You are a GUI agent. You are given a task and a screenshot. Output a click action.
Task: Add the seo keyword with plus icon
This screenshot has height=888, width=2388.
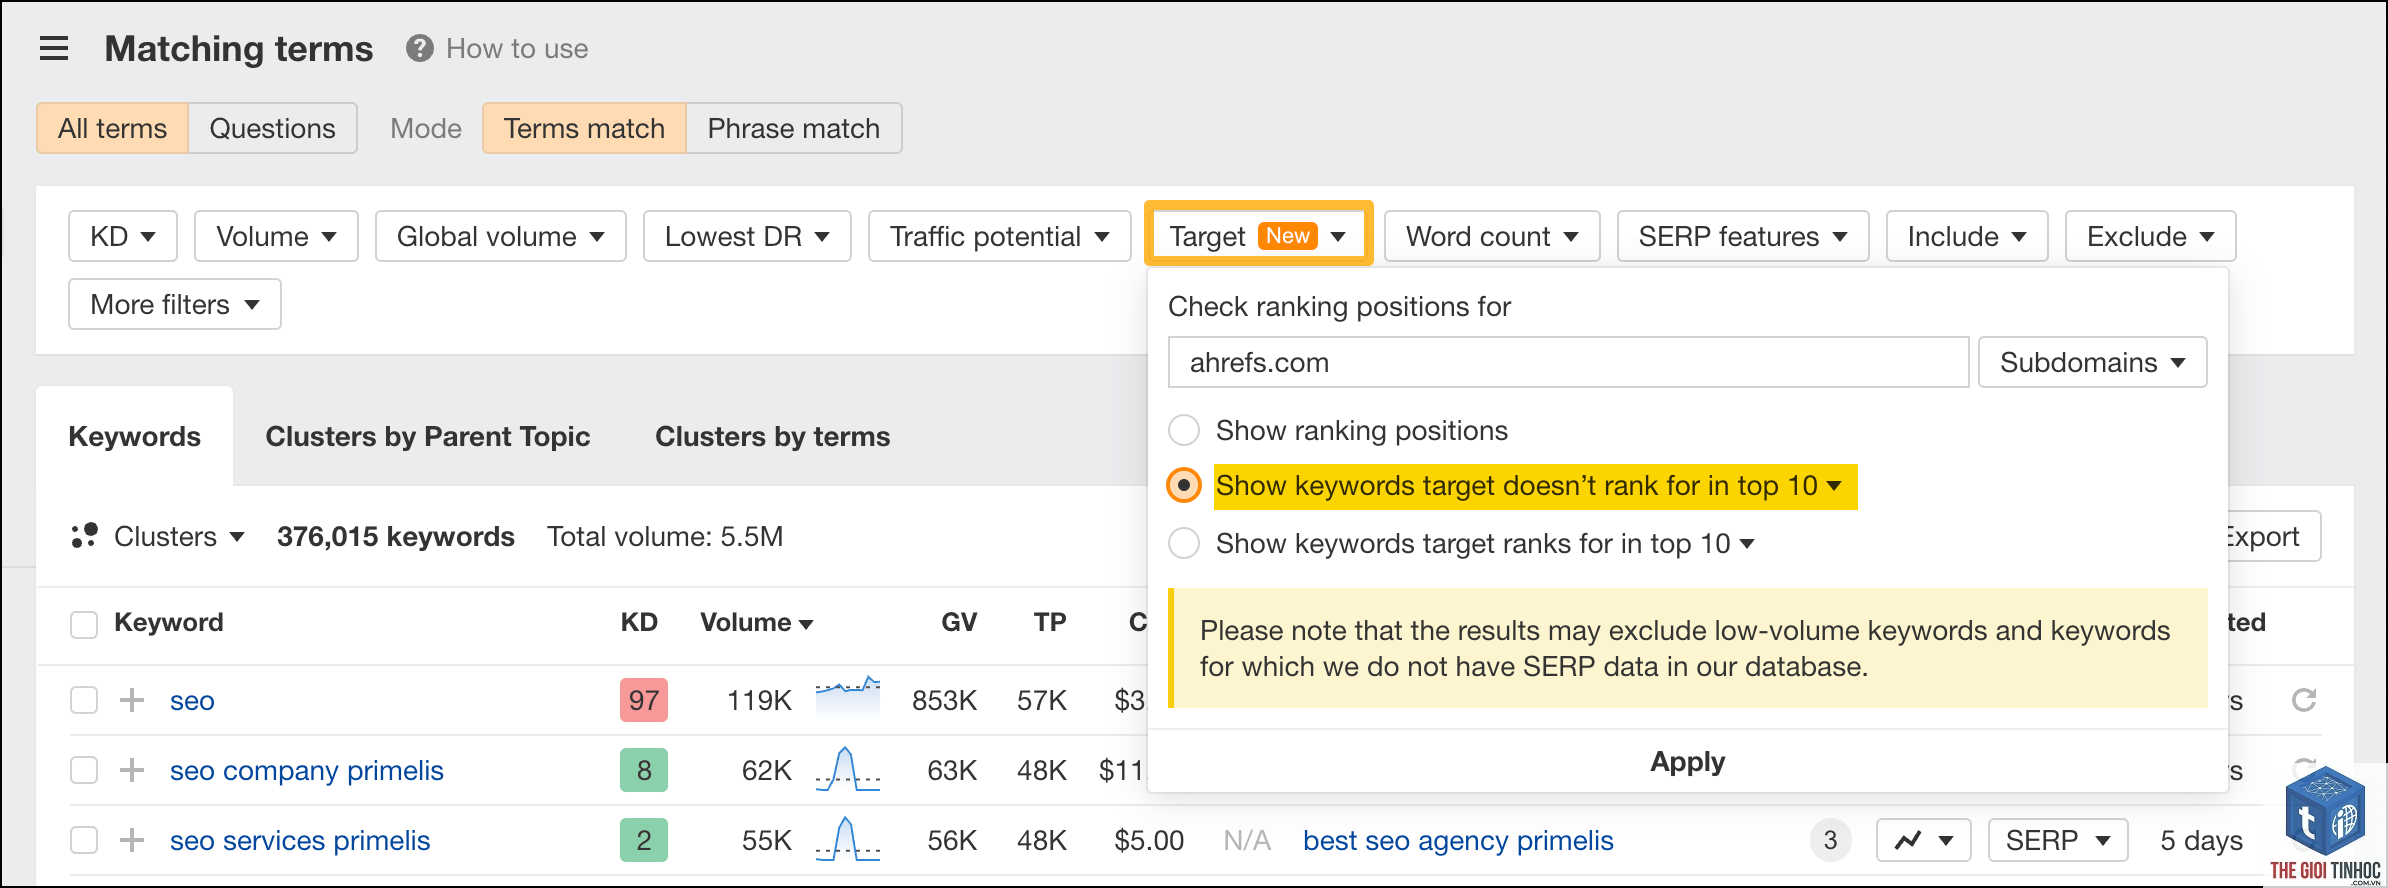[x=132, y=700]
